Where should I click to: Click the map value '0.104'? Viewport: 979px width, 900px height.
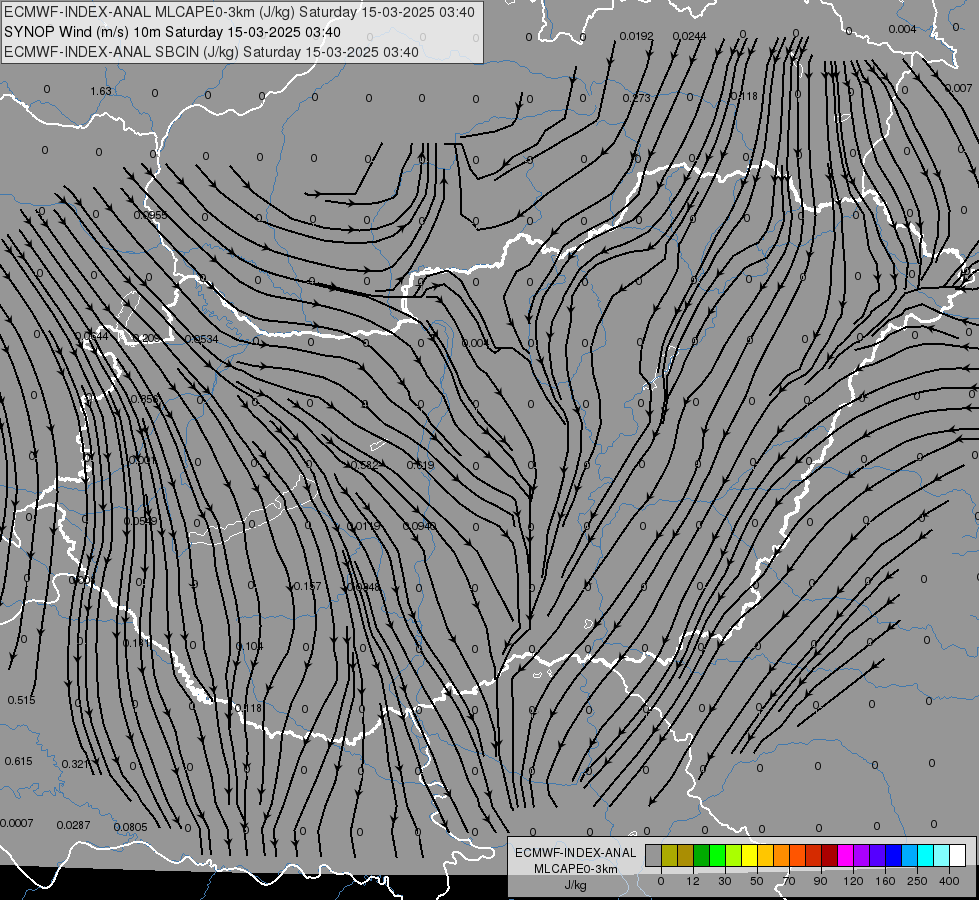250,646
